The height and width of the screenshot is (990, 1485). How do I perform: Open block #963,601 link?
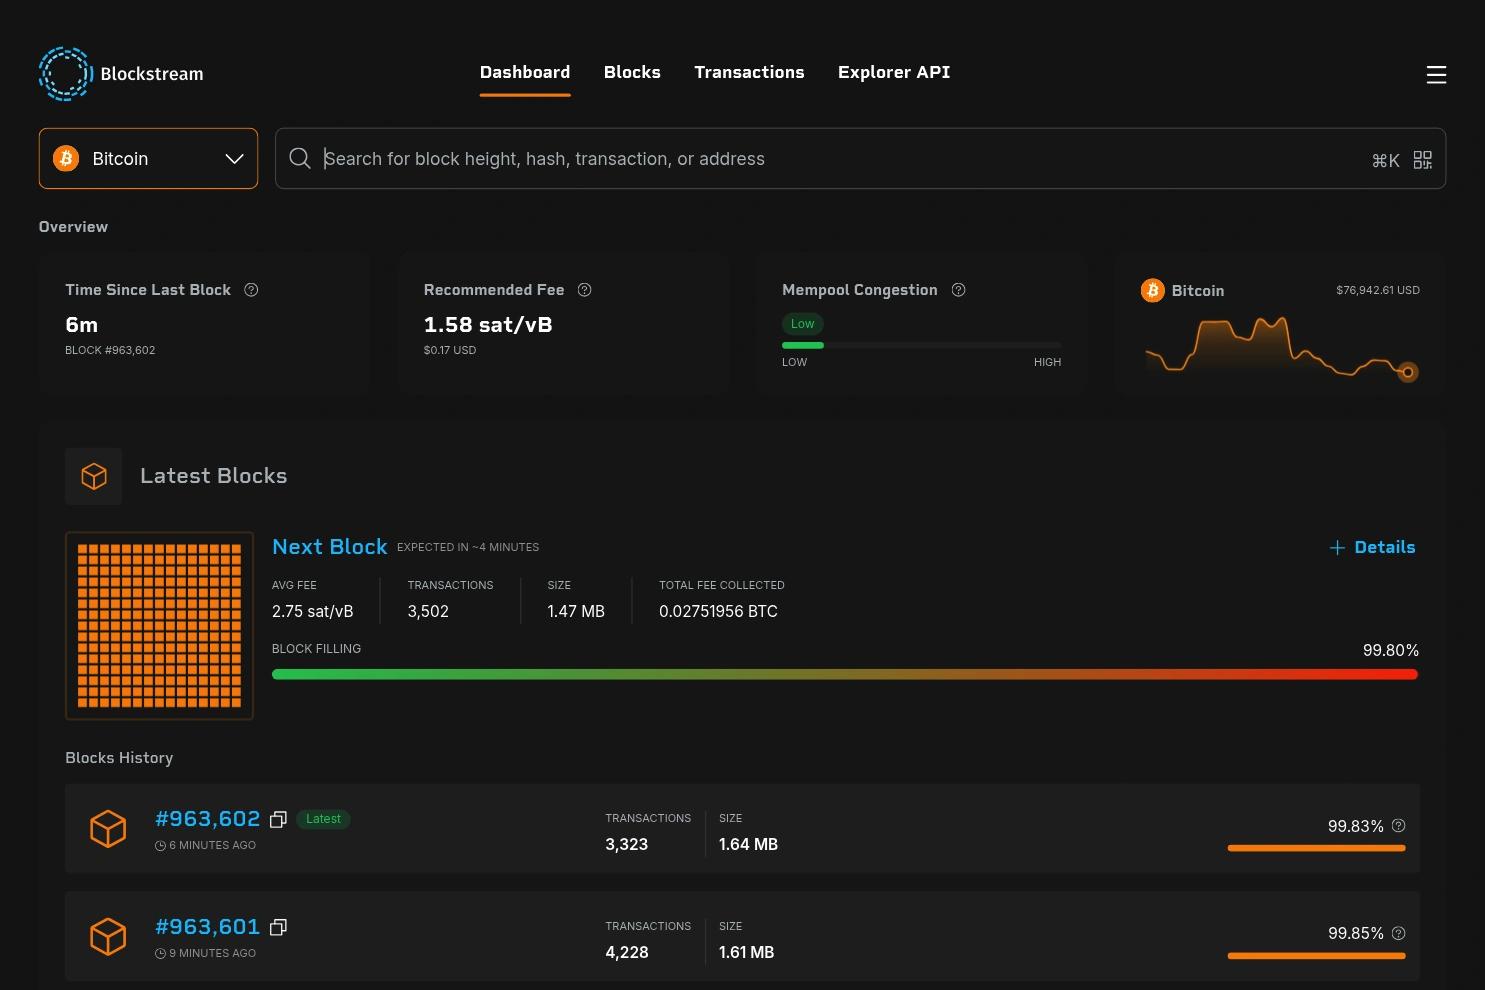(x=208, y=927)
